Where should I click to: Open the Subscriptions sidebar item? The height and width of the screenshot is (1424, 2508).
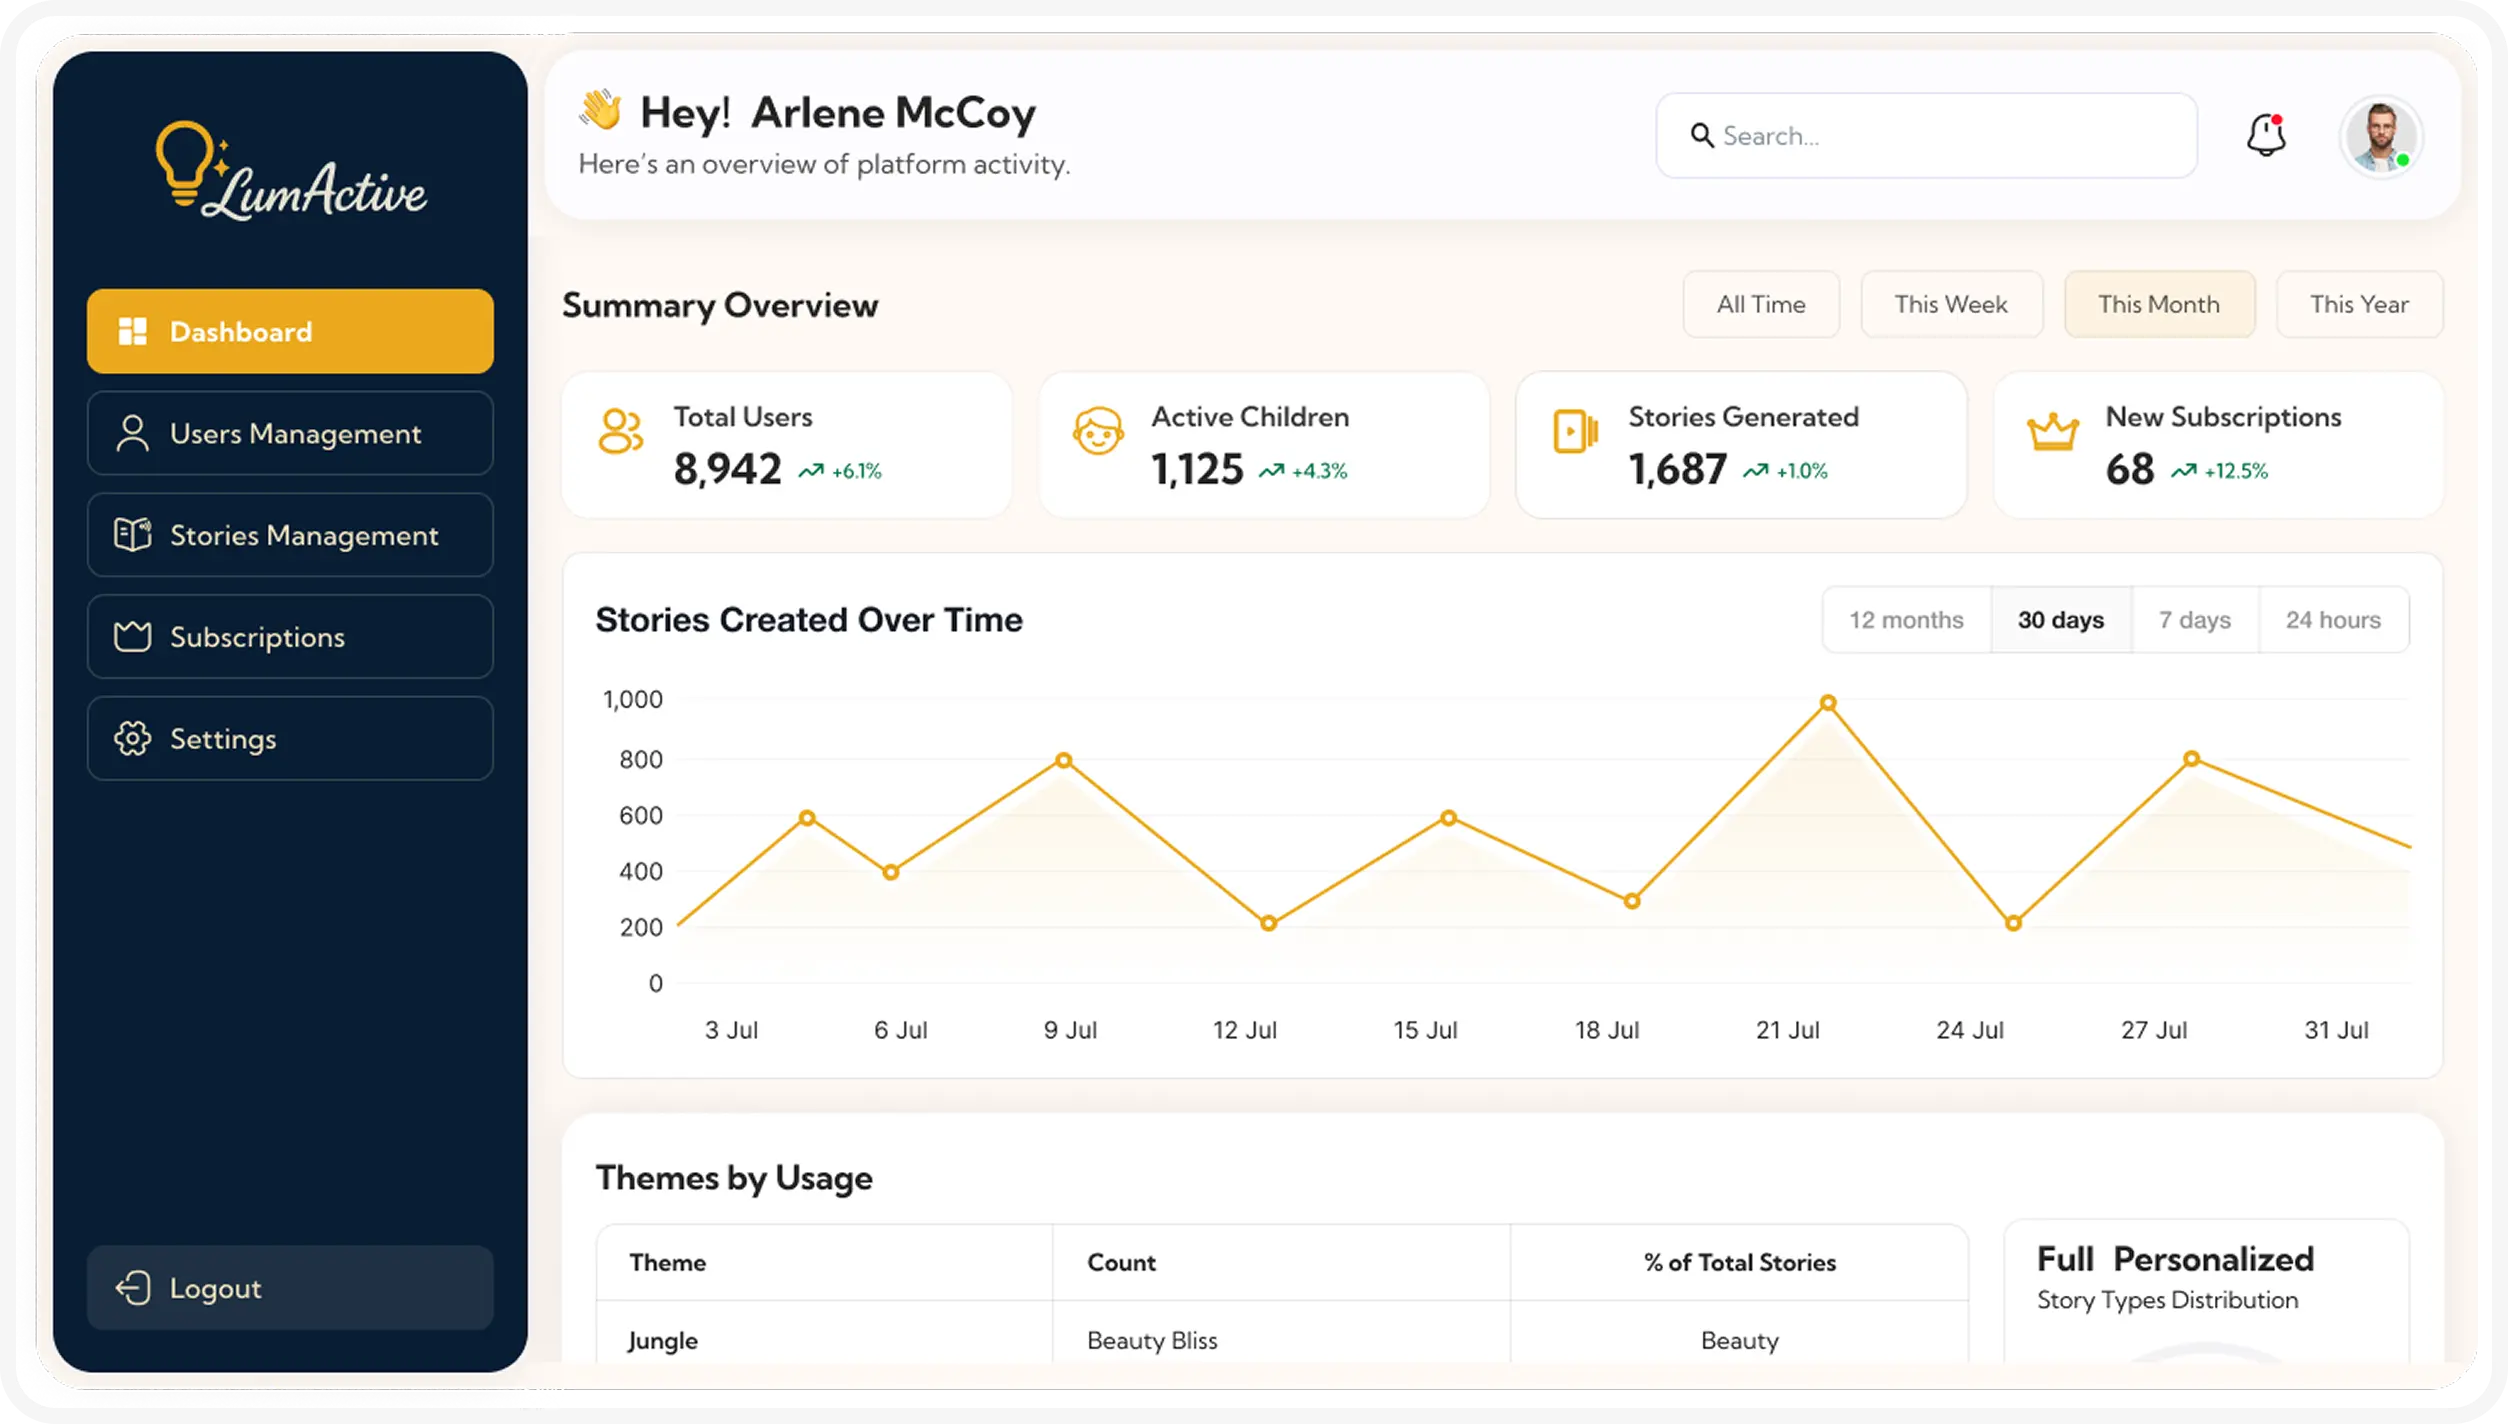(x=290, y=637)
